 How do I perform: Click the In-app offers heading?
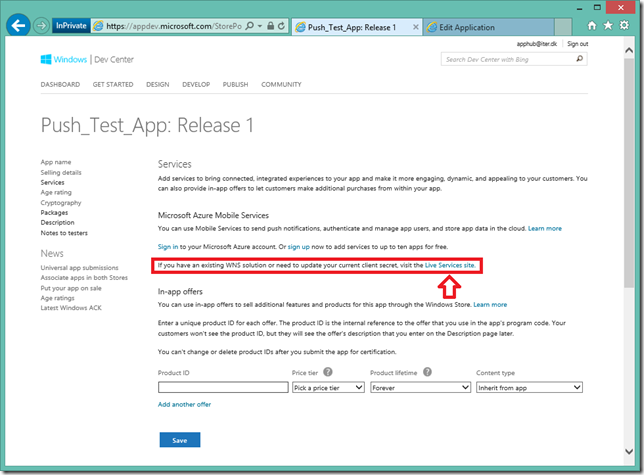(180, 291)
